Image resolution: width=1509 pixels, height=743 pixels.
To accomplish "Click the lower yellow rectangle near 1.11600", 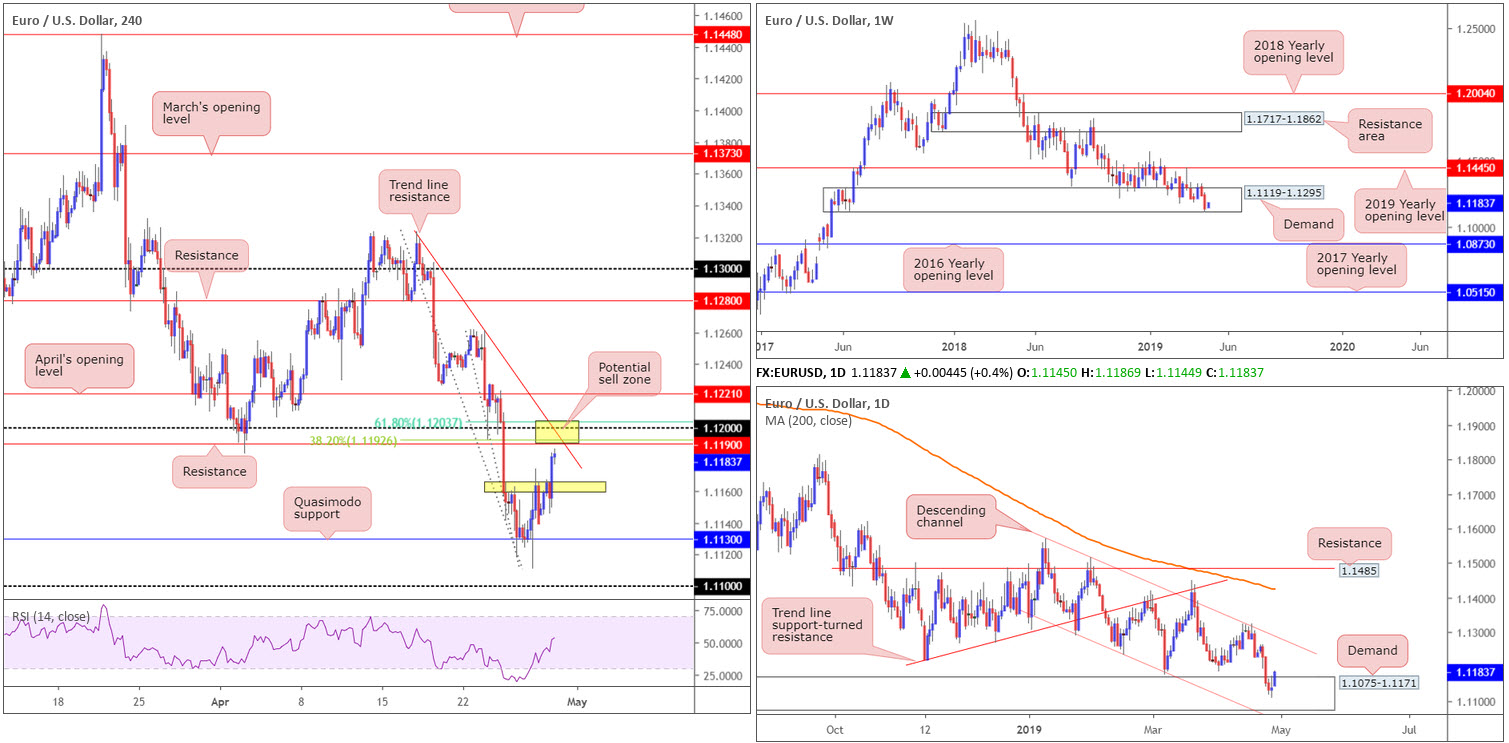I will point(545,487).
